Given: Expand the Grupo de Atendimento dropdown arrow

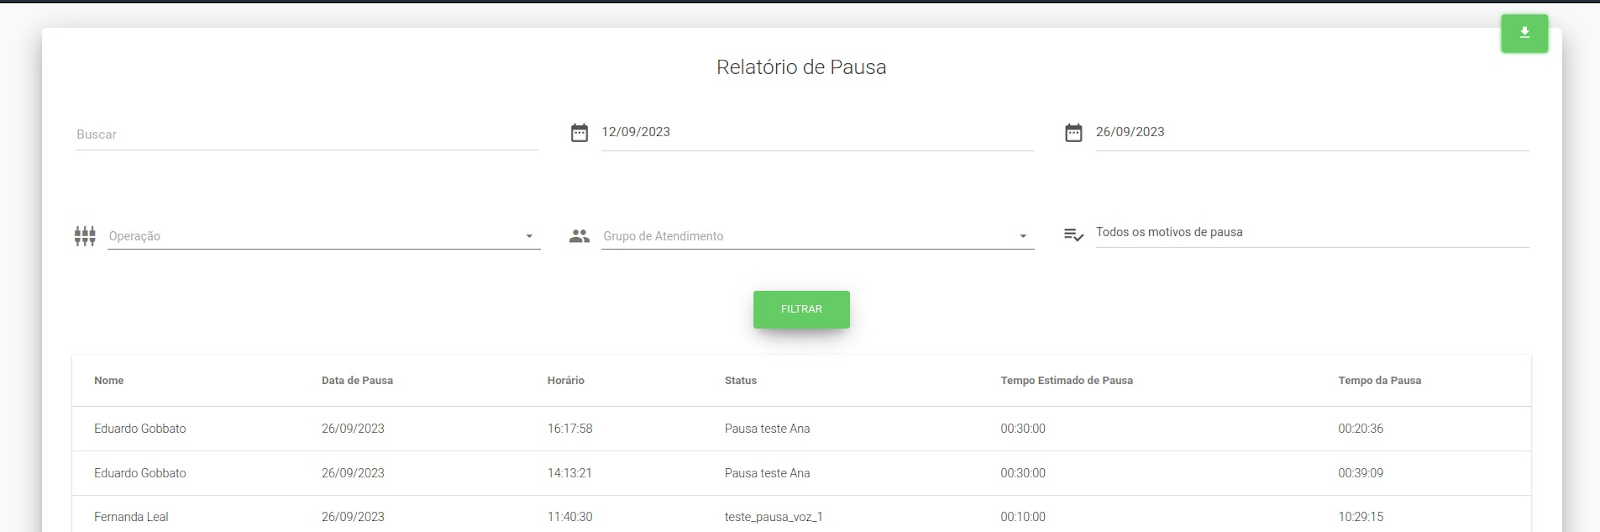Looking at the screenshot, I should click(1023, 237).
